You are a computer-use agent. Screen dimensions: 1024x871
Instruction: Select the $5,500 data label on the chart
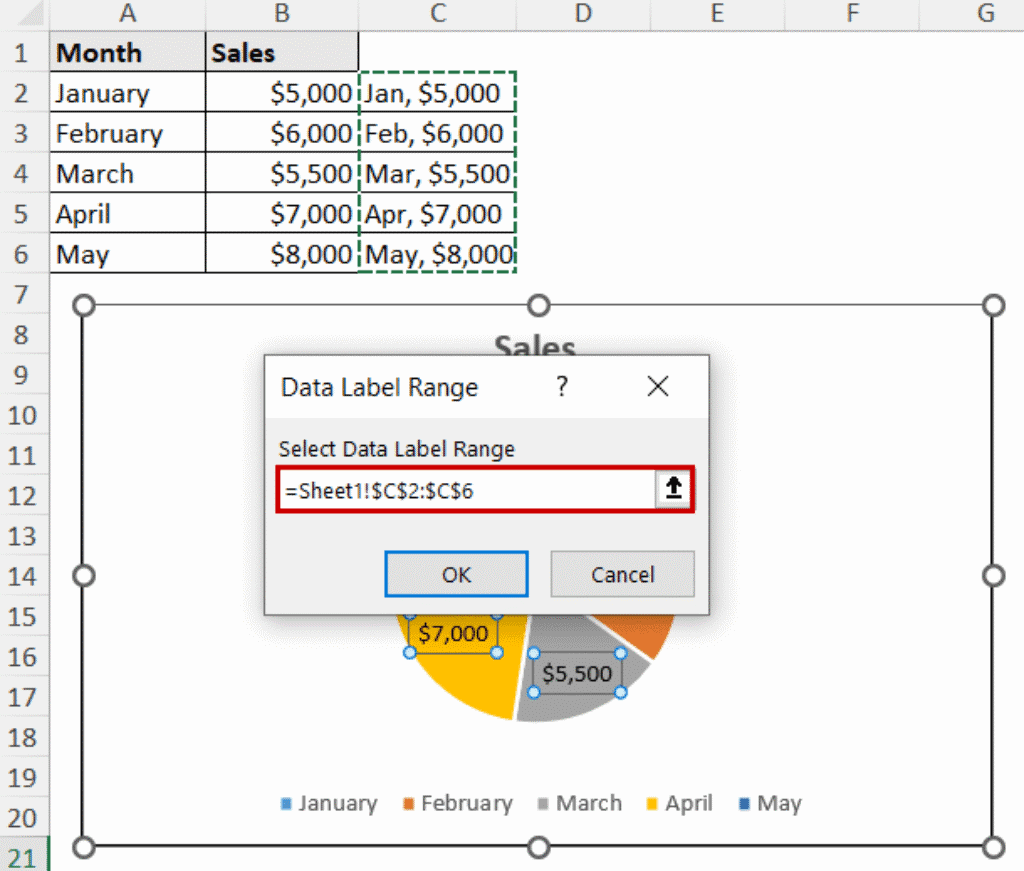pyautogui.click(x=577, y=674)
